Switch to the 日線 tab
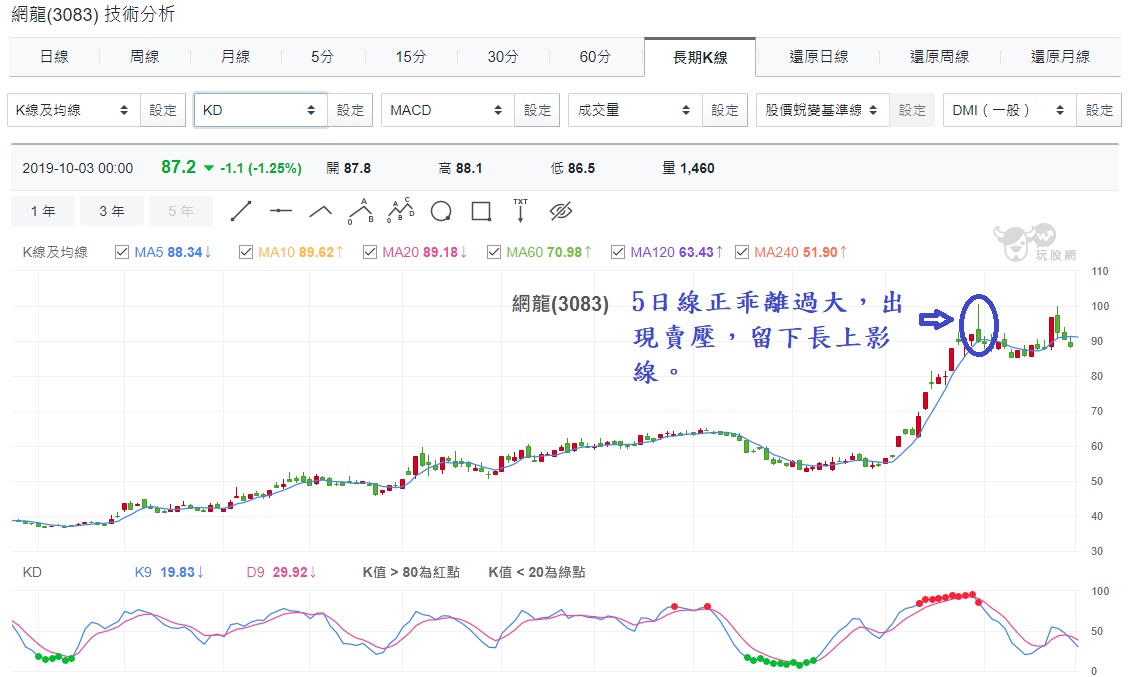Image resolution: width=1131 pixels, height=677 pixels. tap(54, 57)
